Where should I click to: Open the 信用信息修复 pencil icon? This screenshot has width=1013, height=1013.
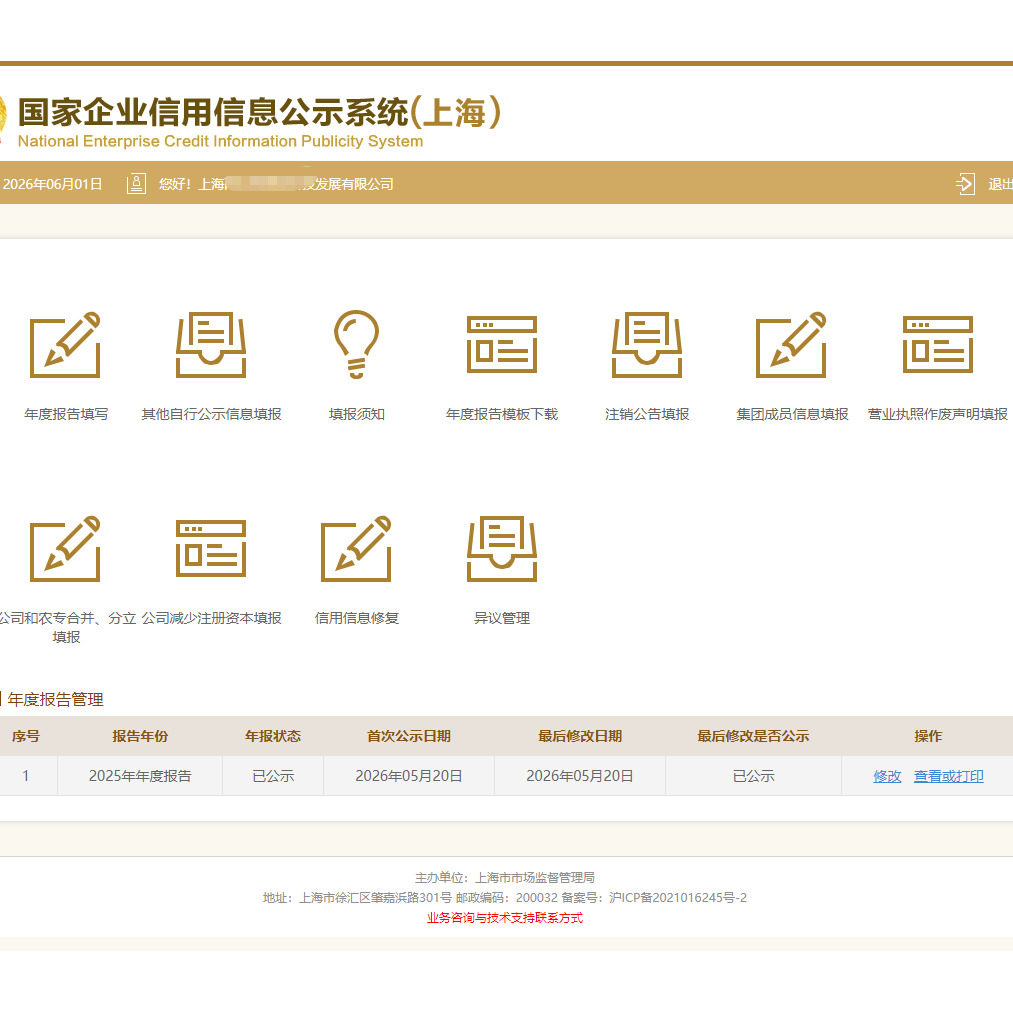(357, 548)
